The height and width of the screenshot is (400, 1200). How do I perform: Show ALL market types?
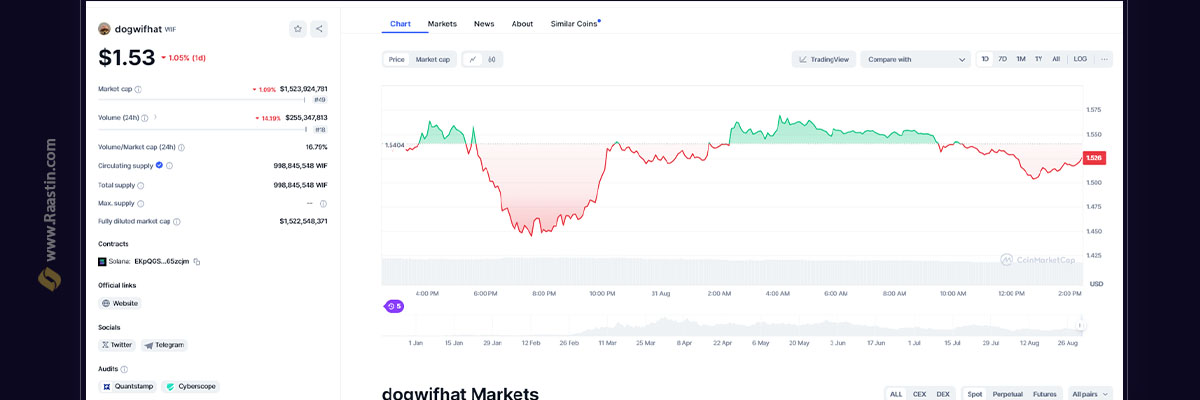(896, 394)
